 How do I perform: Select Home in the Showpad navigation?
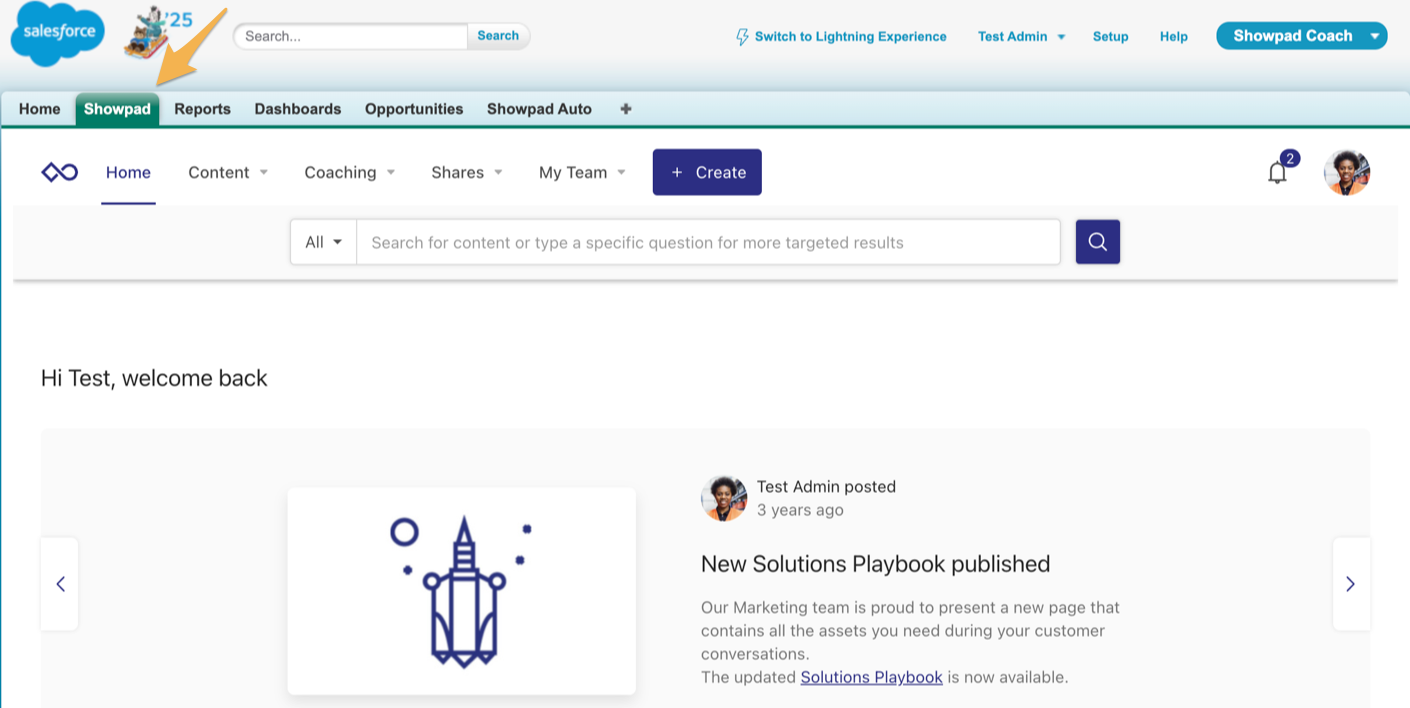128,172
